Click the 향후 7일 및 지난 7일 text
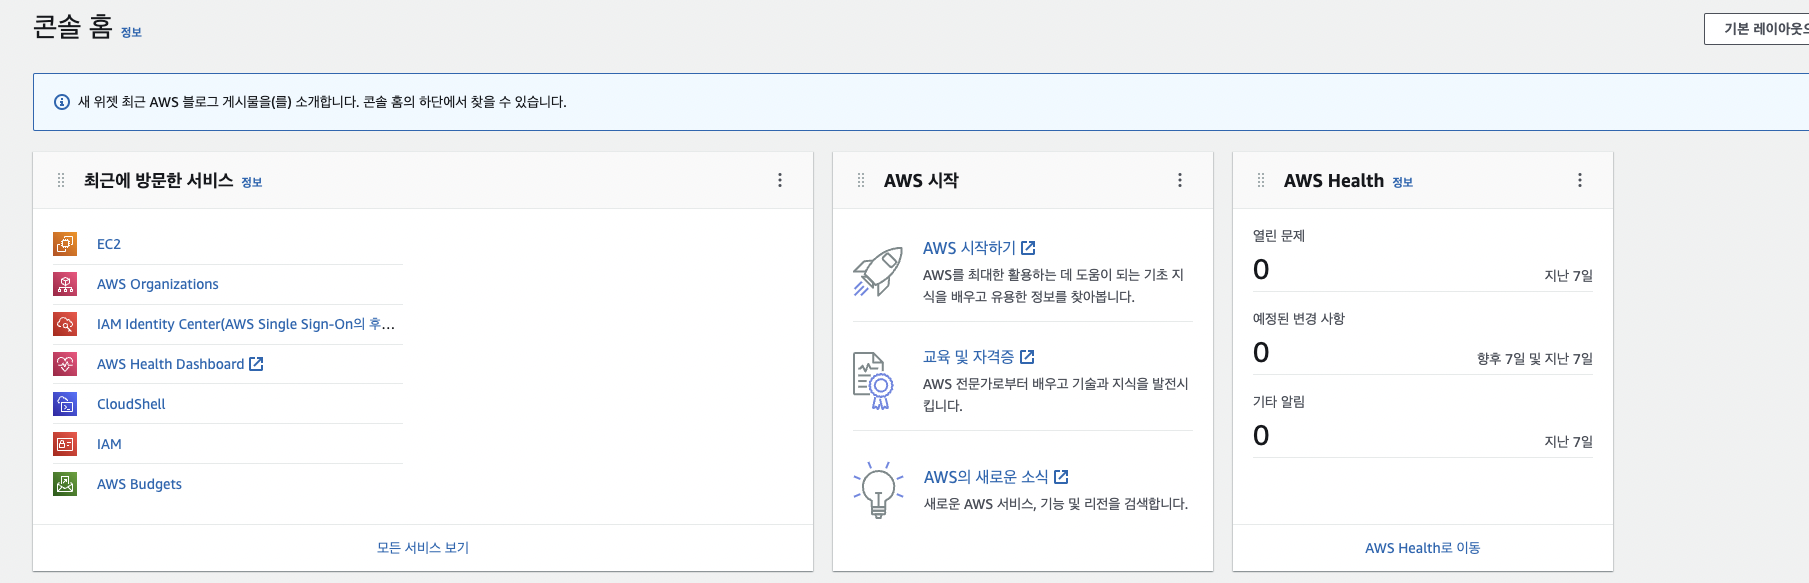Screen dimensions: 1809x583 coord(1535,359)
